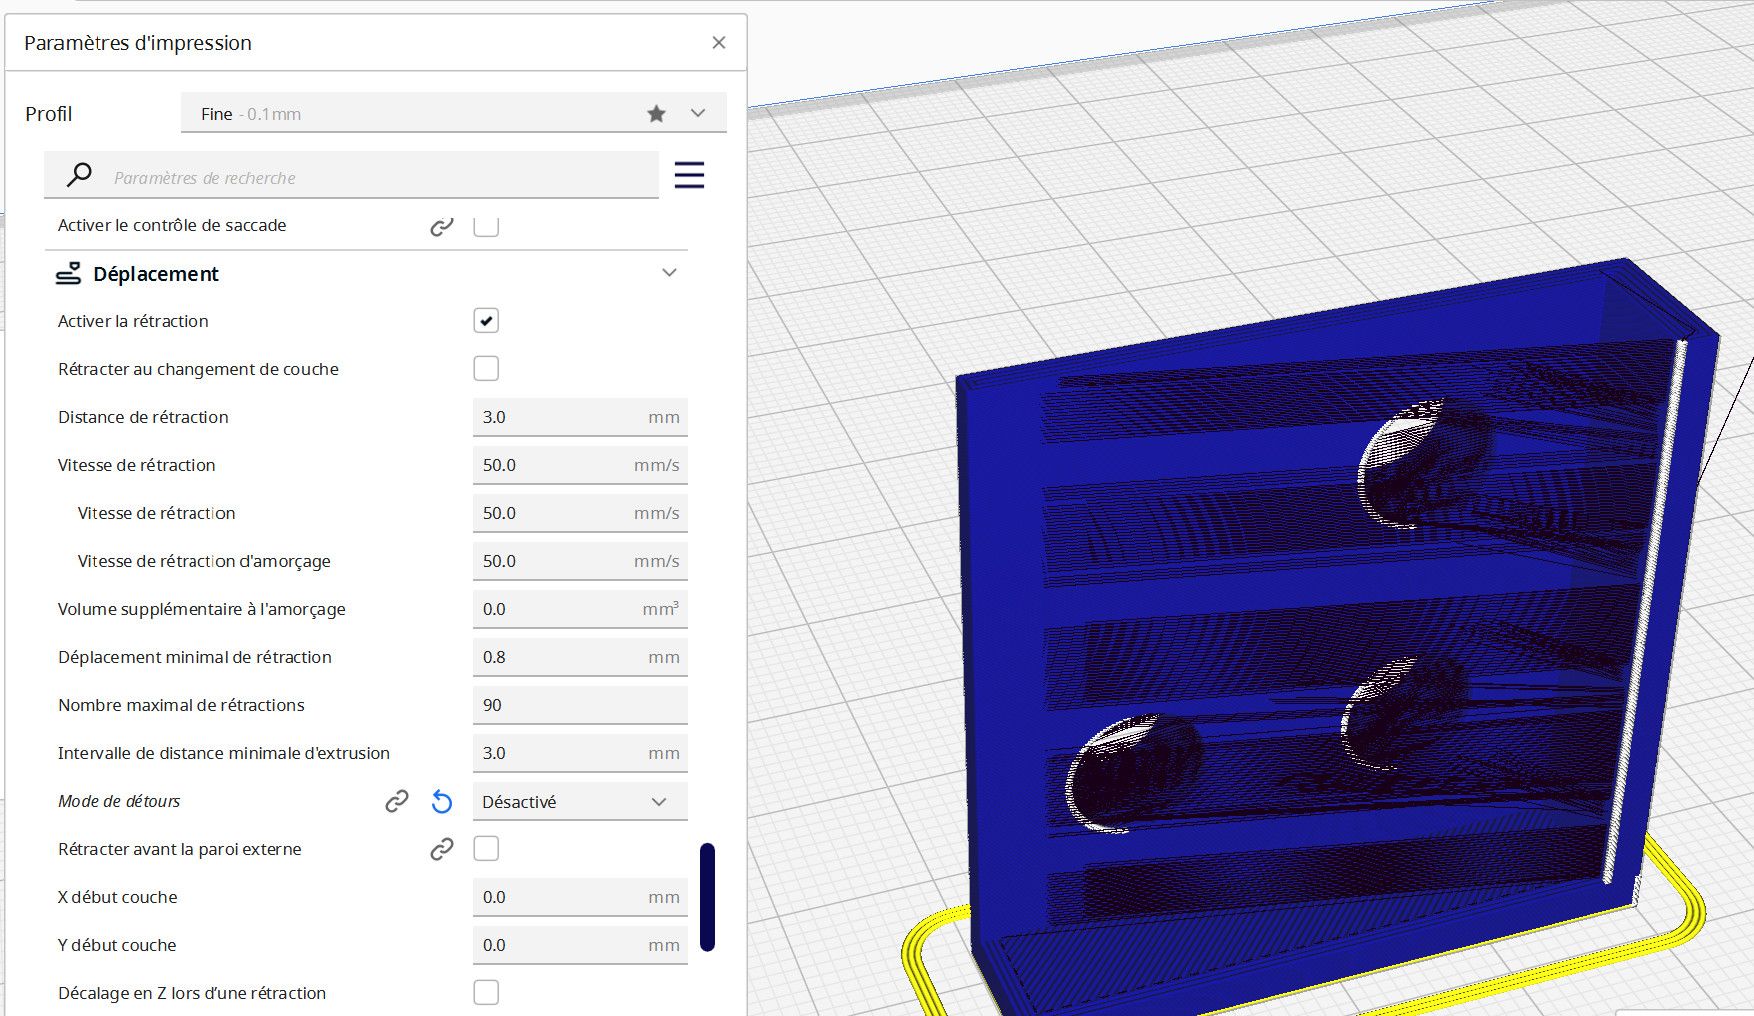Close the Paramètres d'impression panel

tap(718, 43)
